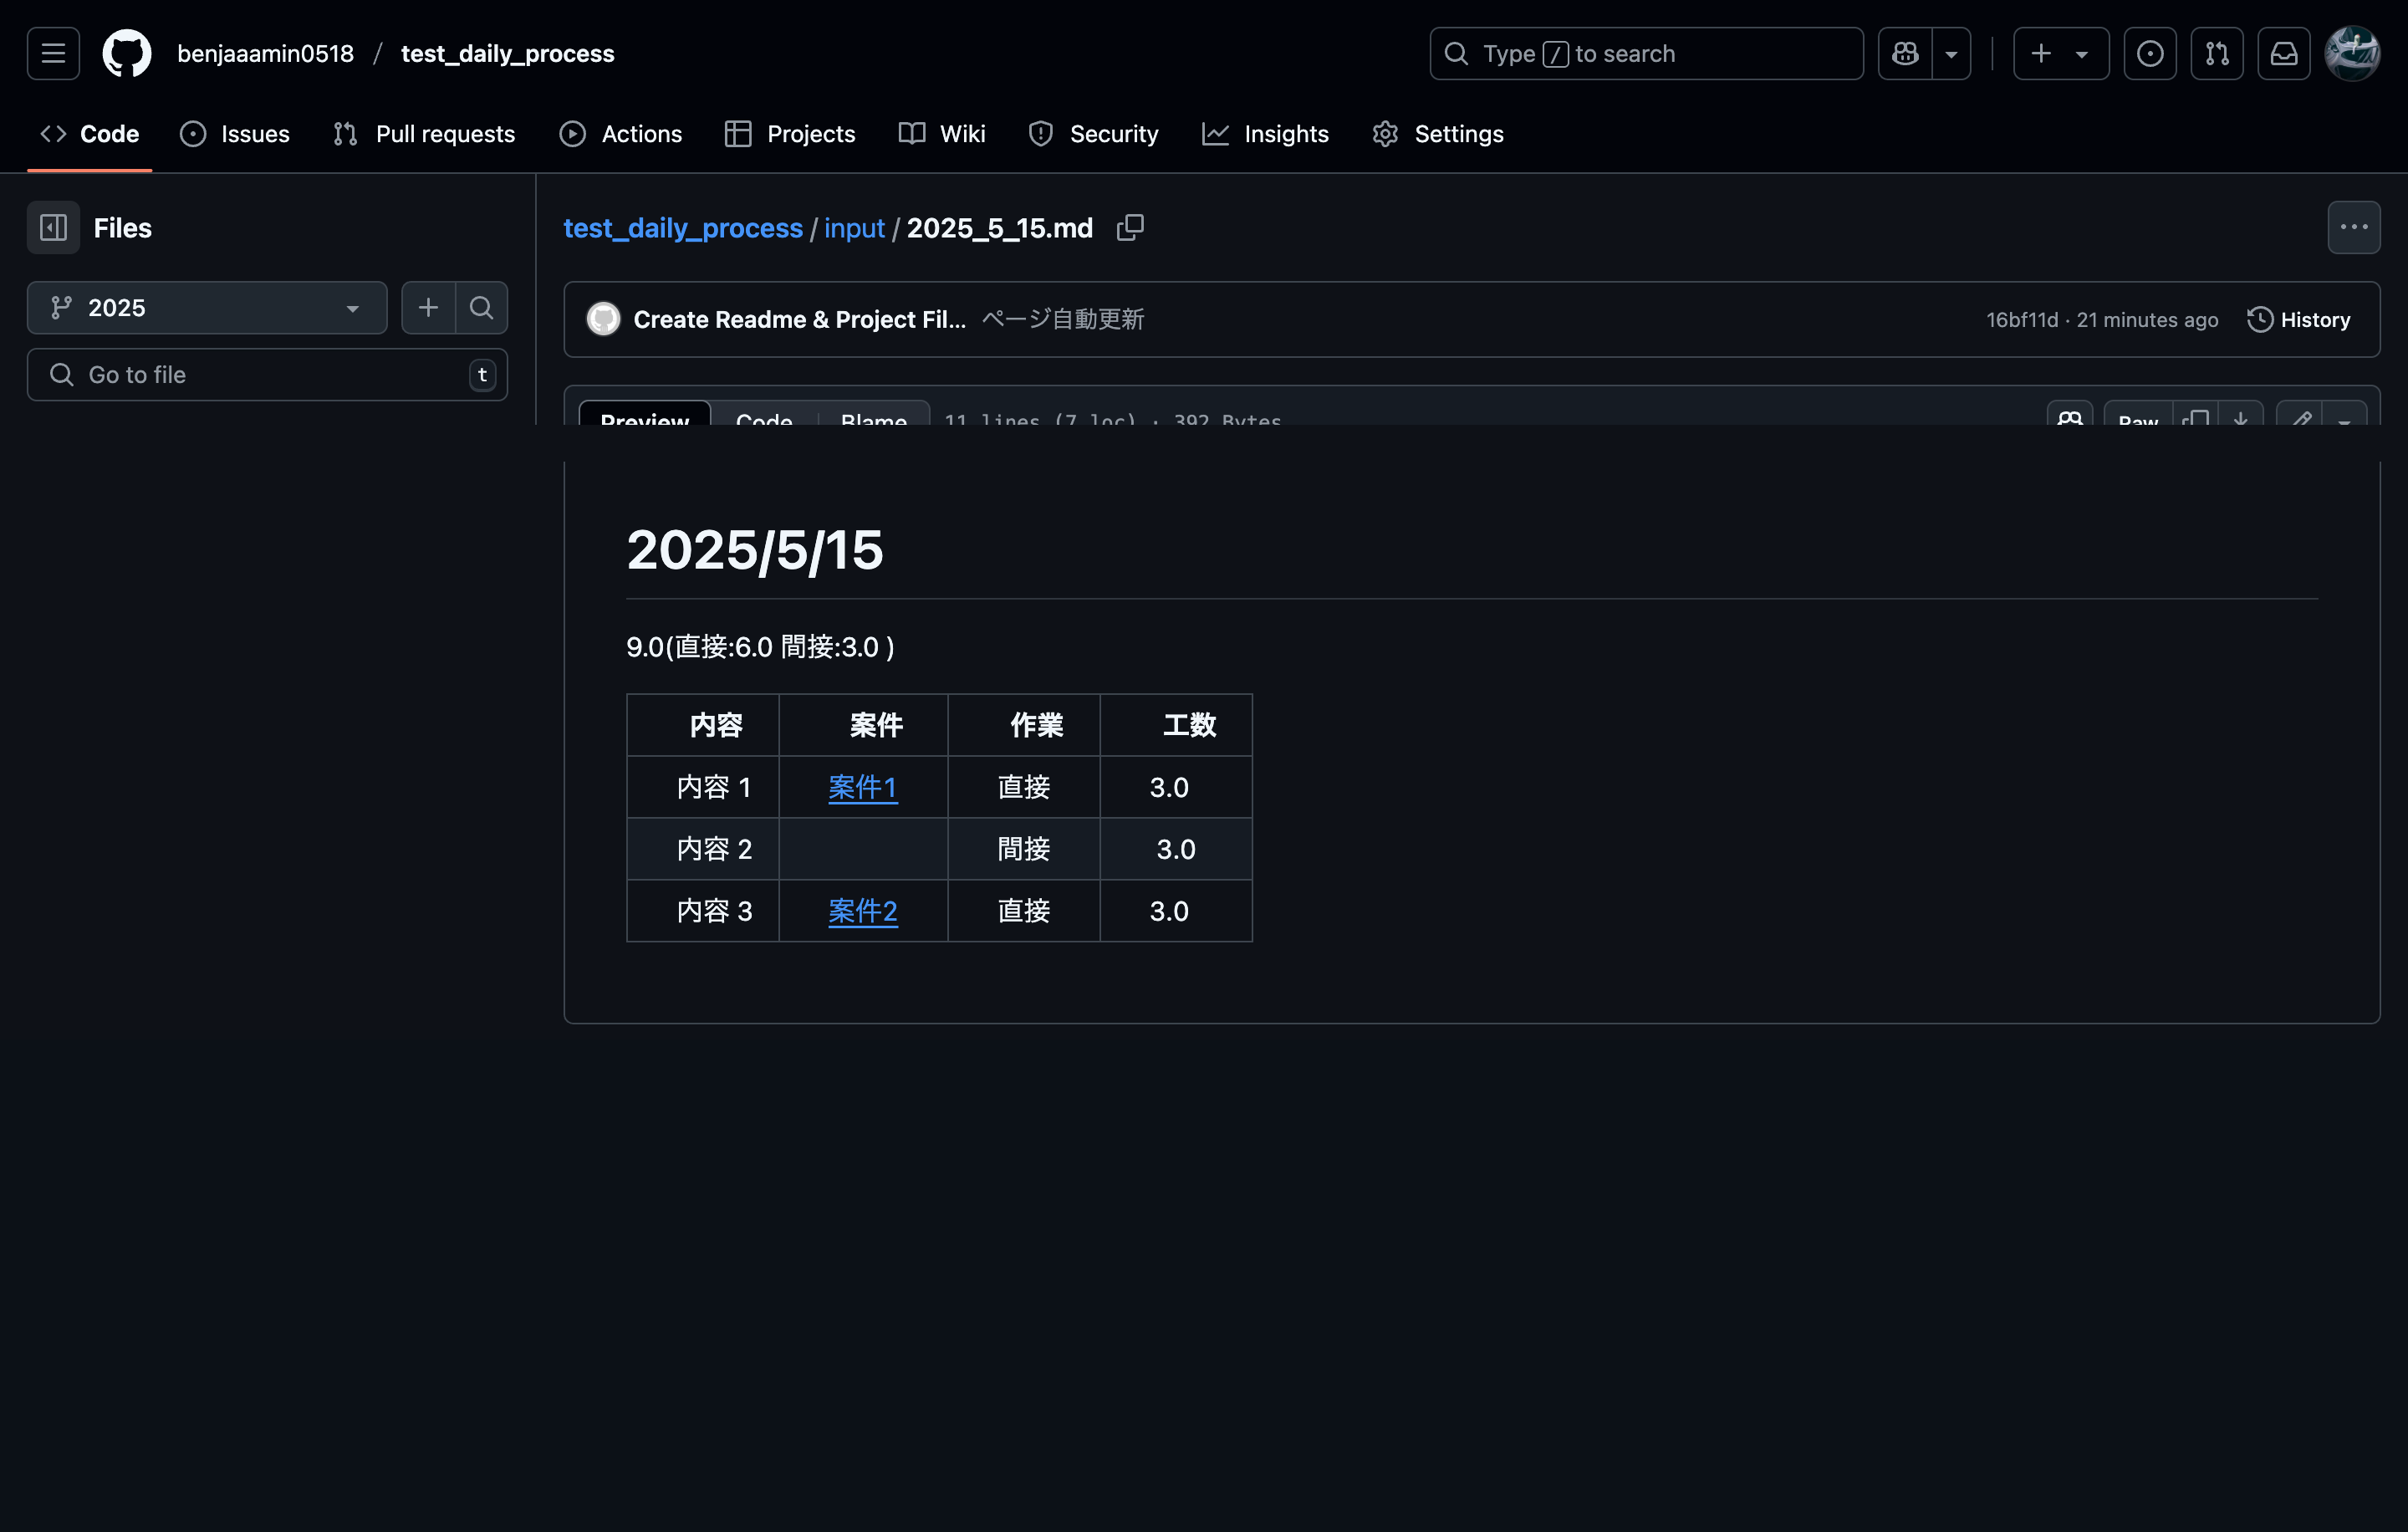Open the Copilot chat icon

click(x=1905, y=54)
